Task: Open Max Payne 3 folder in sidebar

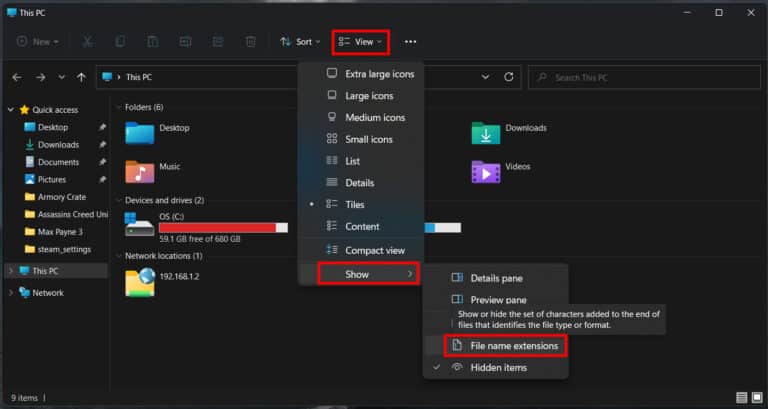Action: [x=60, y=232]
